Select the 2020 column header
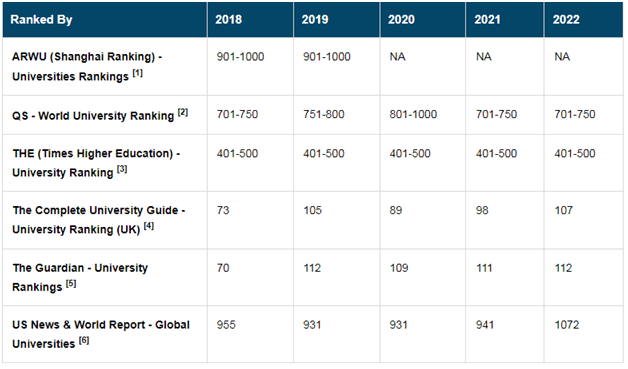Image resolution: width=628 pixels, height=369 pixels. 401,20
